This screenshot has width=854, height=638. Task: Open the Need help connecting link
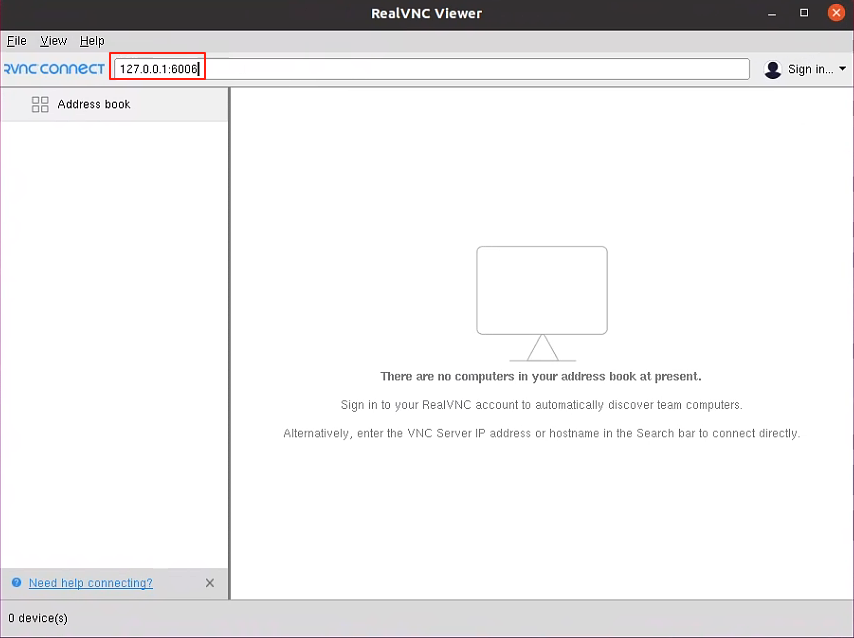[x=90, y=583]
